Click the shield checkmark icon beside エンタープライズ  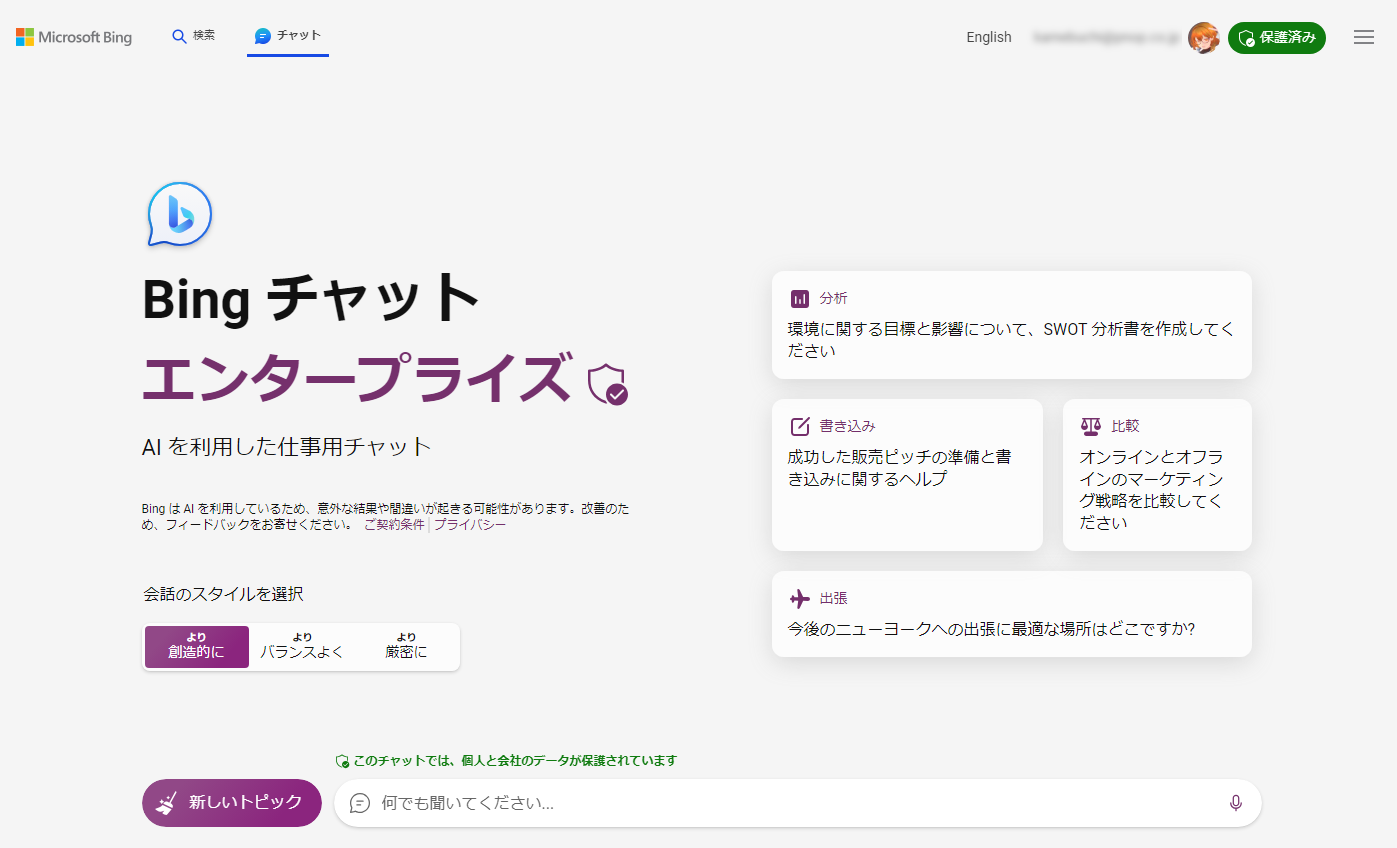607,384
